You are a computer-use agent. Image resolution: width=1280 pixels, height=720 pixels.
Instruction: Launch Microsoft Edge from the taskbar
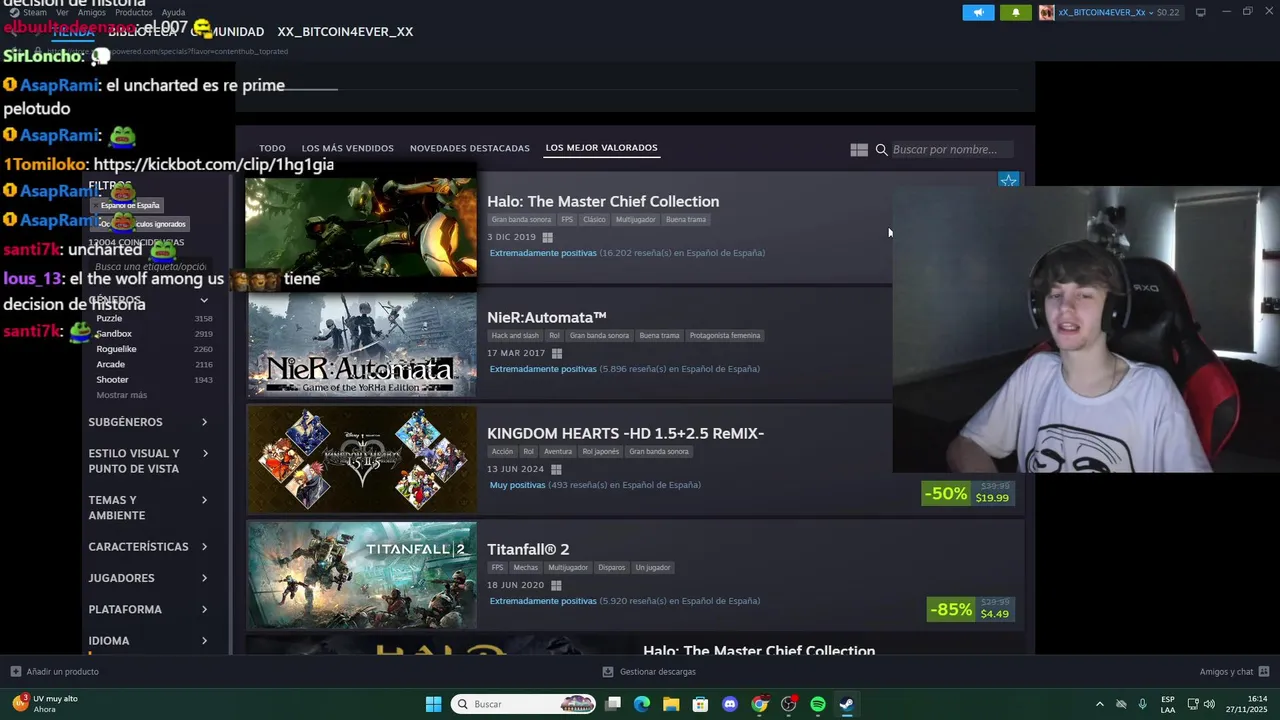[x=642, y=704]
